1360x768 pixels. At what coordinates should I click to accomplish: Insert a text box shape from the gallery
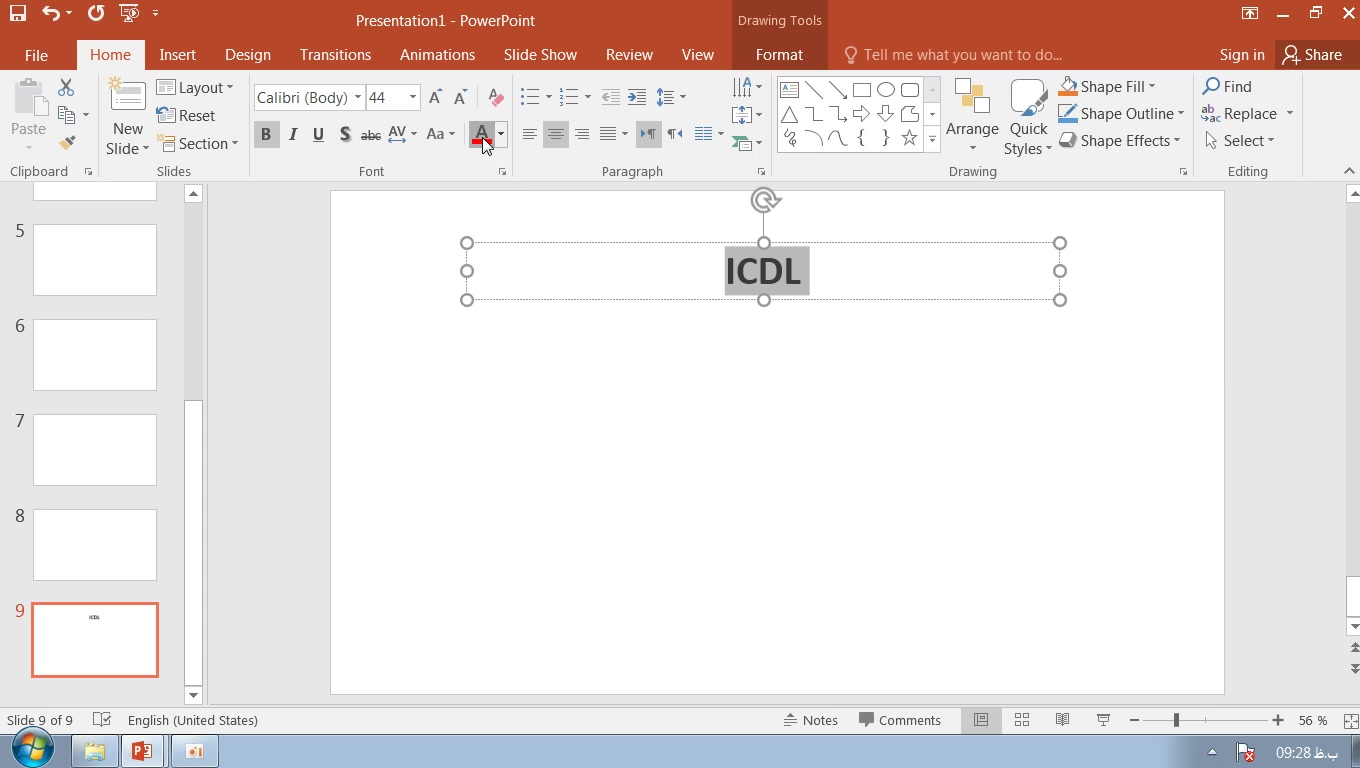coord(790,90)
